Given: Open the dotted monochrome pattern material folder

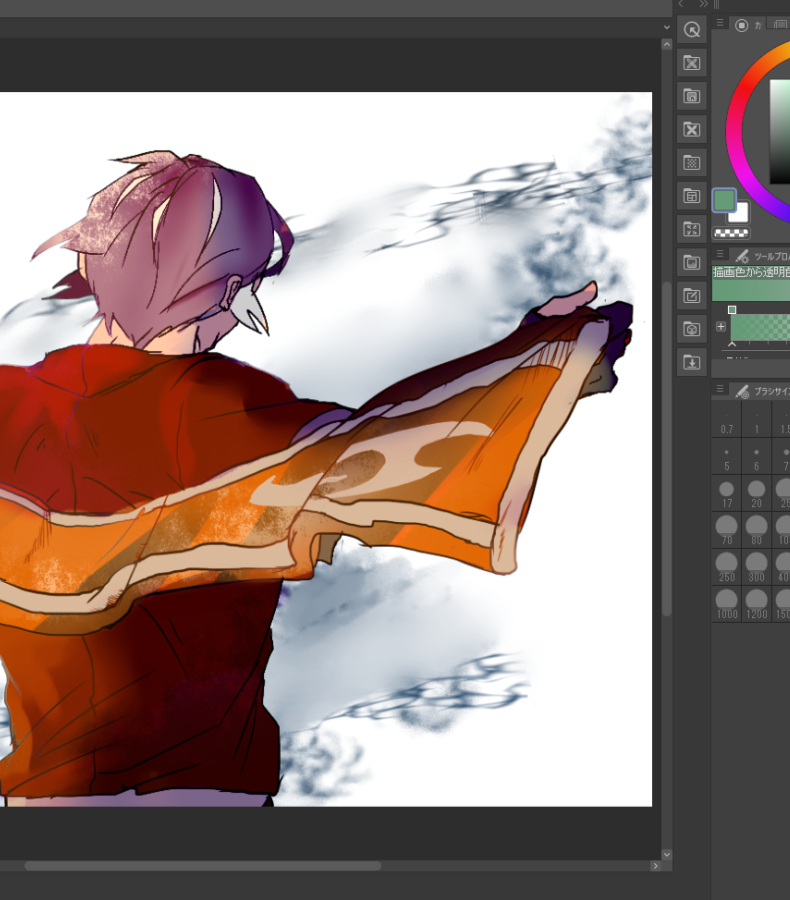Looking at the screenshot, I should coord(691,163).
